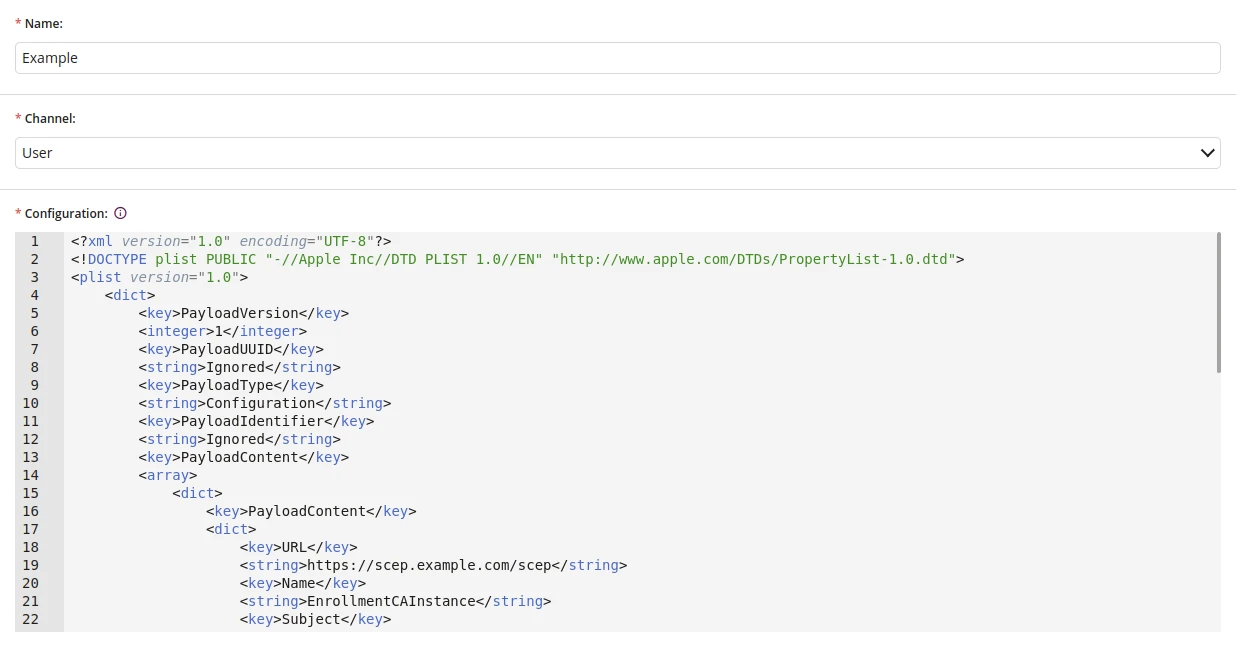Viewport: 1236px width, 652px height.
Task: Click the Ignored string on line 8
Action: click(240, 367)
